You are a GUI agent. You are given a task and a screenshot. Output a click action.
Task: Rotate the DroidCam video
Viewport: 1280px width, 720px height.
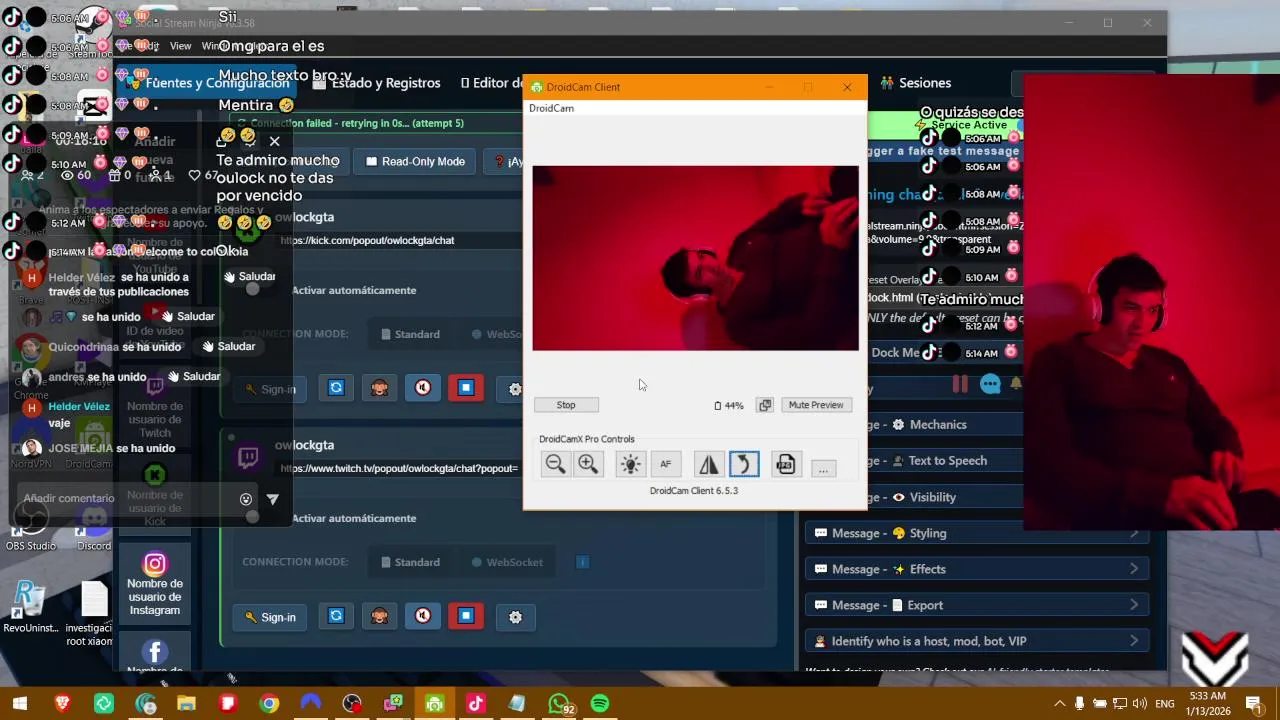point(744,464)
